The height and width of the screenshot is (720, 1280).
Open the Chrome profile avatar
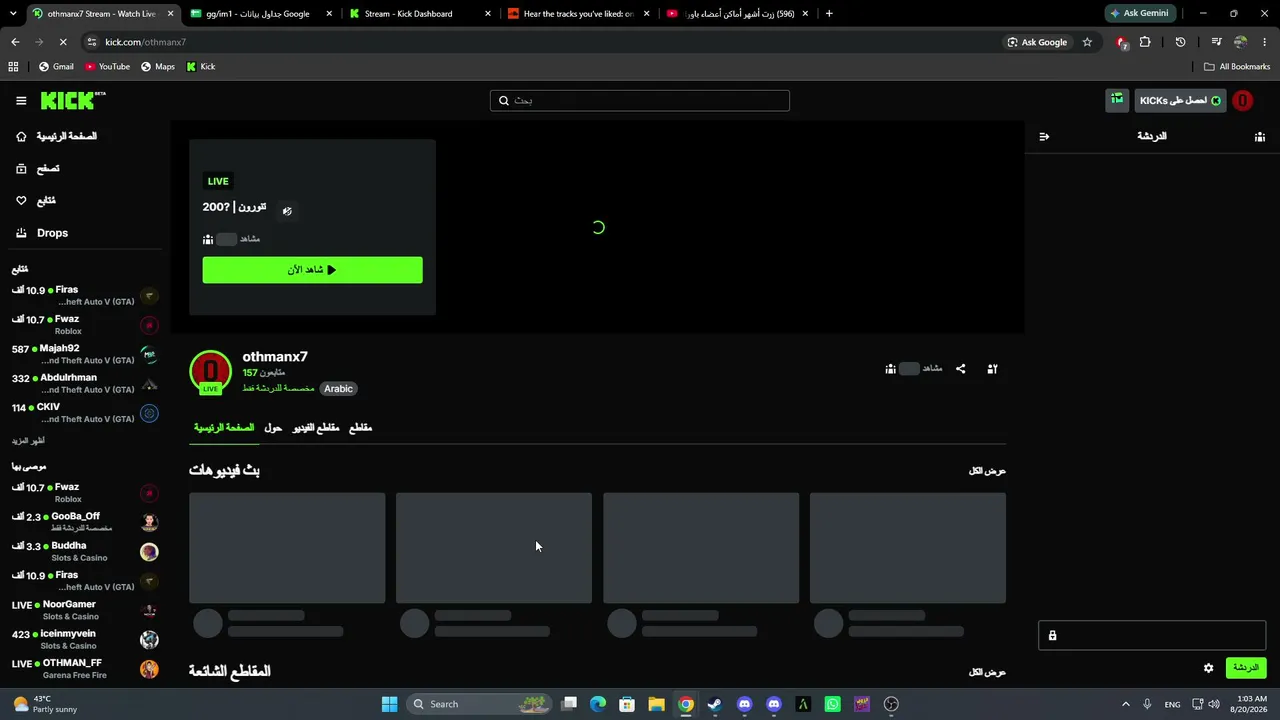[x=1240, y=42]
